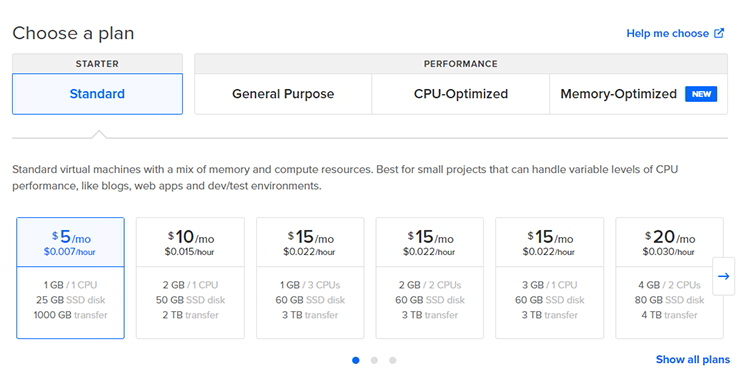The height and width of the screenshot is (376, 750).
Task: Switch to the CPU-Optimized plan tab
Action: (461, 94)
